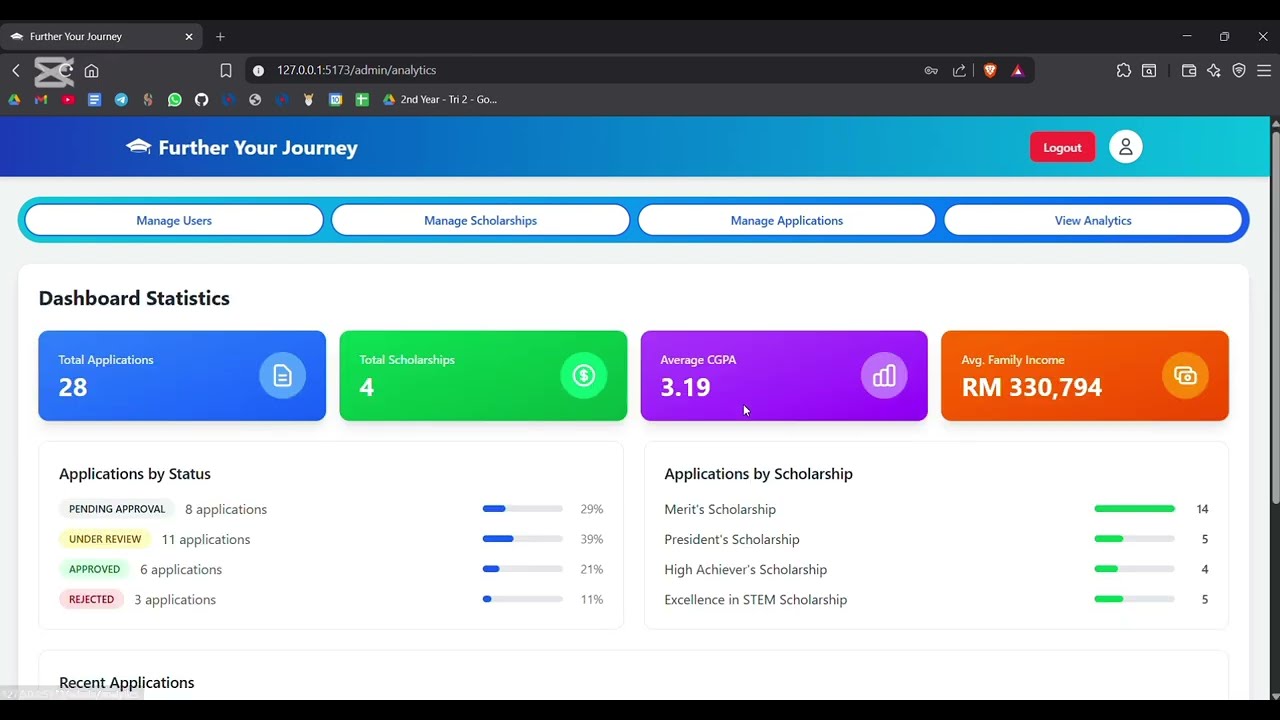Open the Google Docs bookmark
This screenshot has height=720, width=1280.
tap(94, 99)
